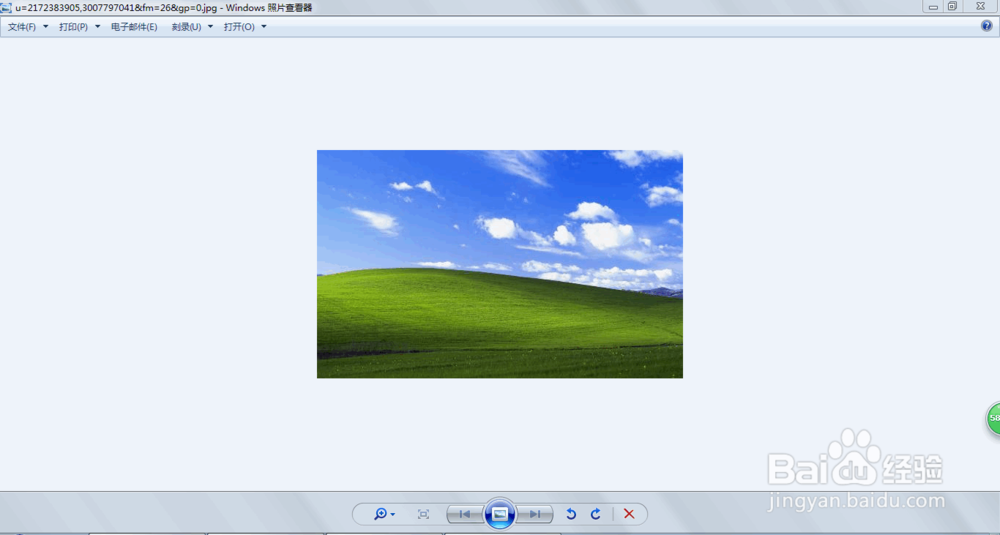
Task: Open the zoom magnifier control
Action: click(x=381, y=514)
